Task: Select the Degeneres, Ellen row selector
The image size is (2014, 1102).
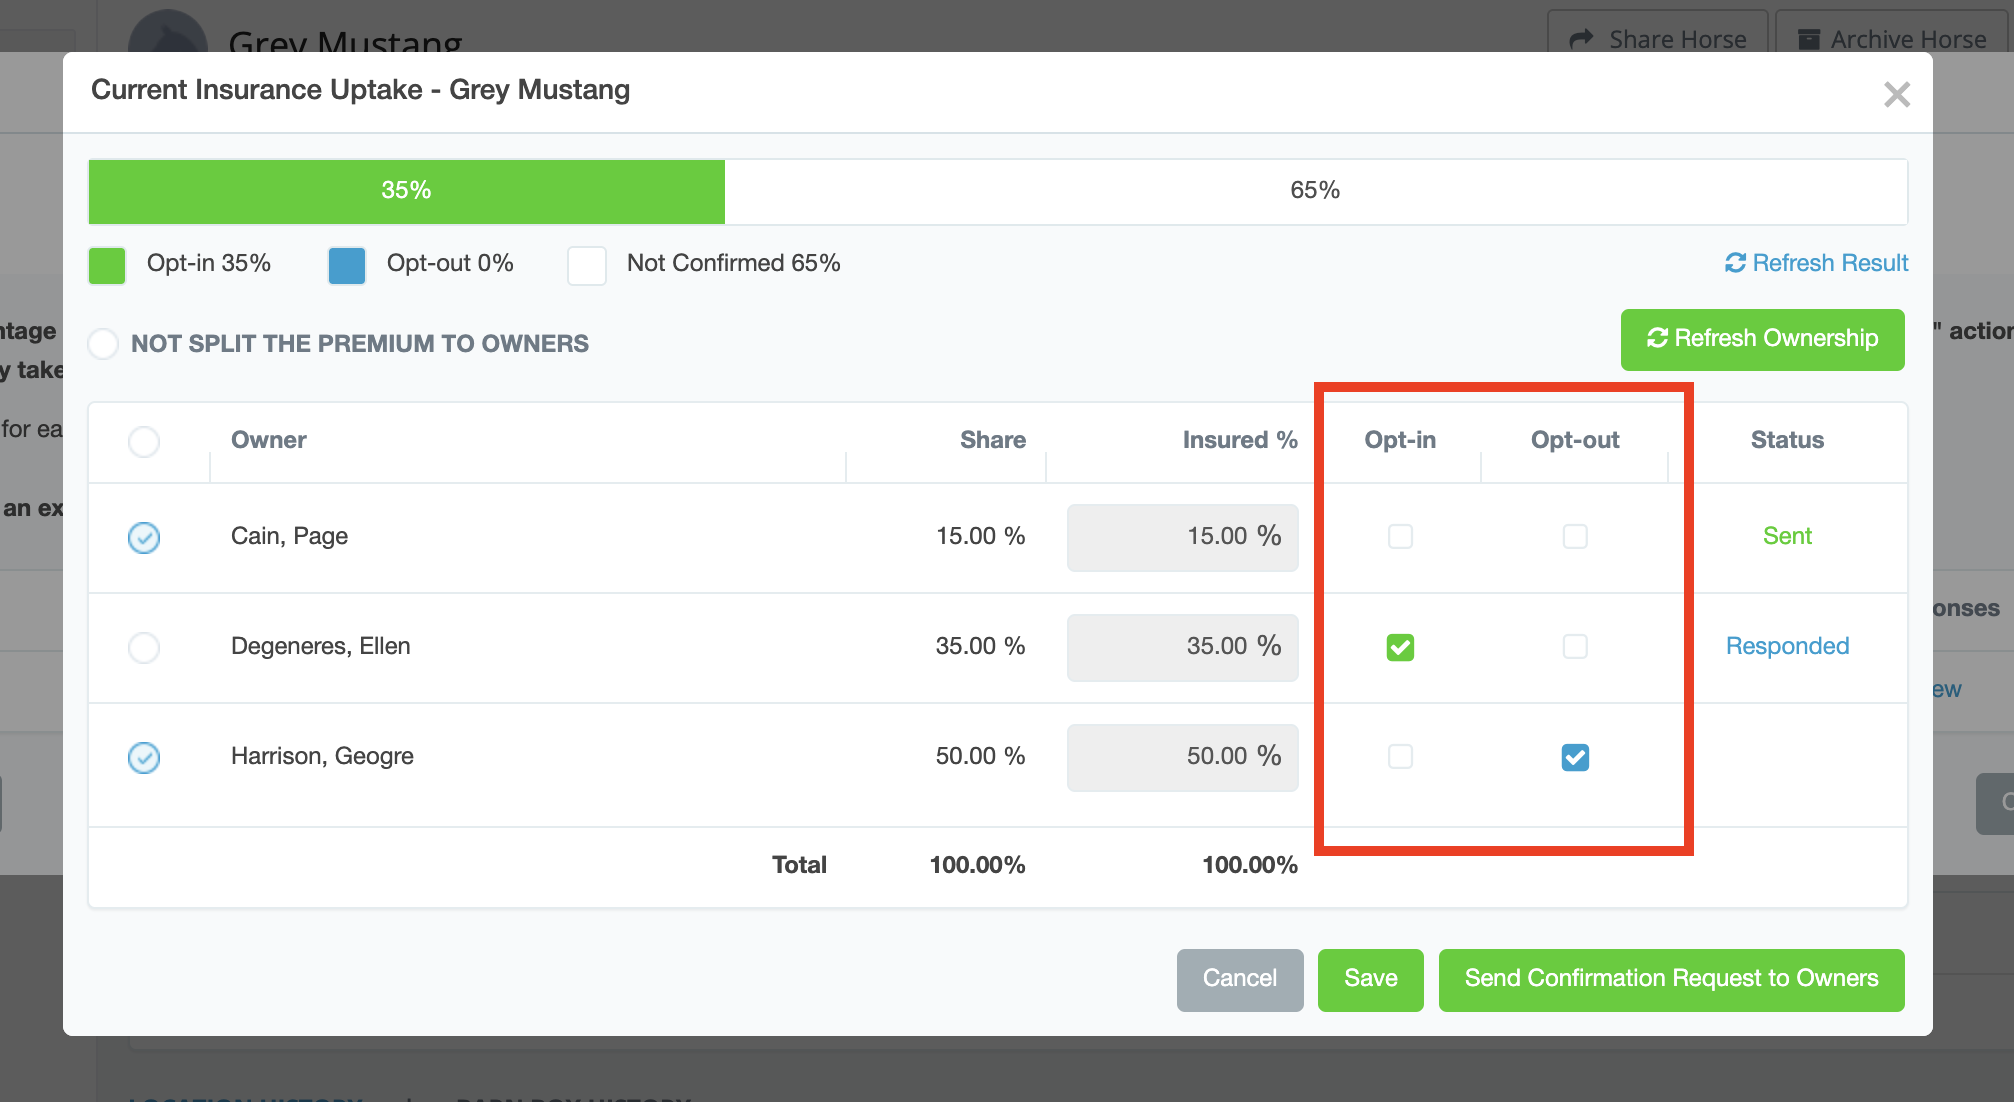Action: [144, 647]
